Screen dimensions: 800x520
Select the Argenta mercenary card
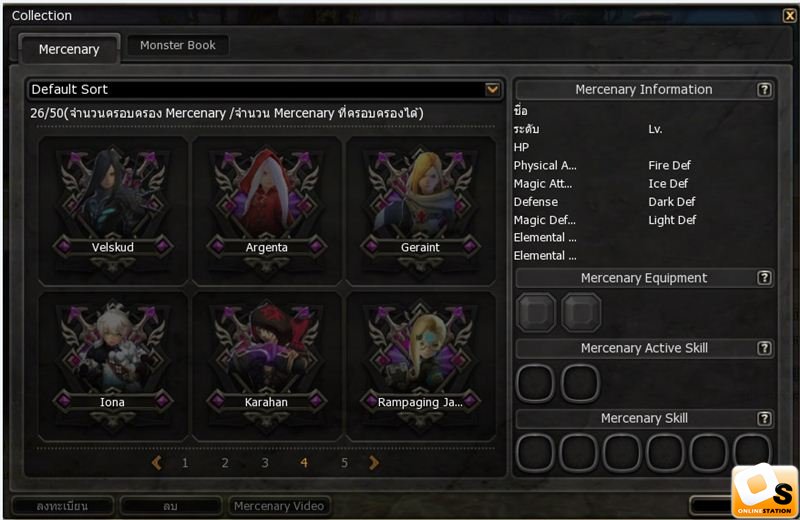266,210
